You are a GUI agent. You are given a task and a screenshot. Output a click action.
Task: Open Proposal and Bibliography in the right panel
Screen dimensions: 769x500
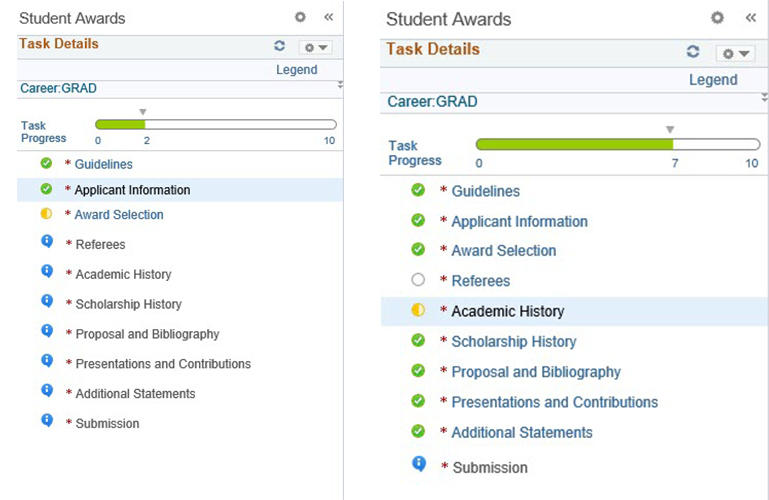[535, 372]
